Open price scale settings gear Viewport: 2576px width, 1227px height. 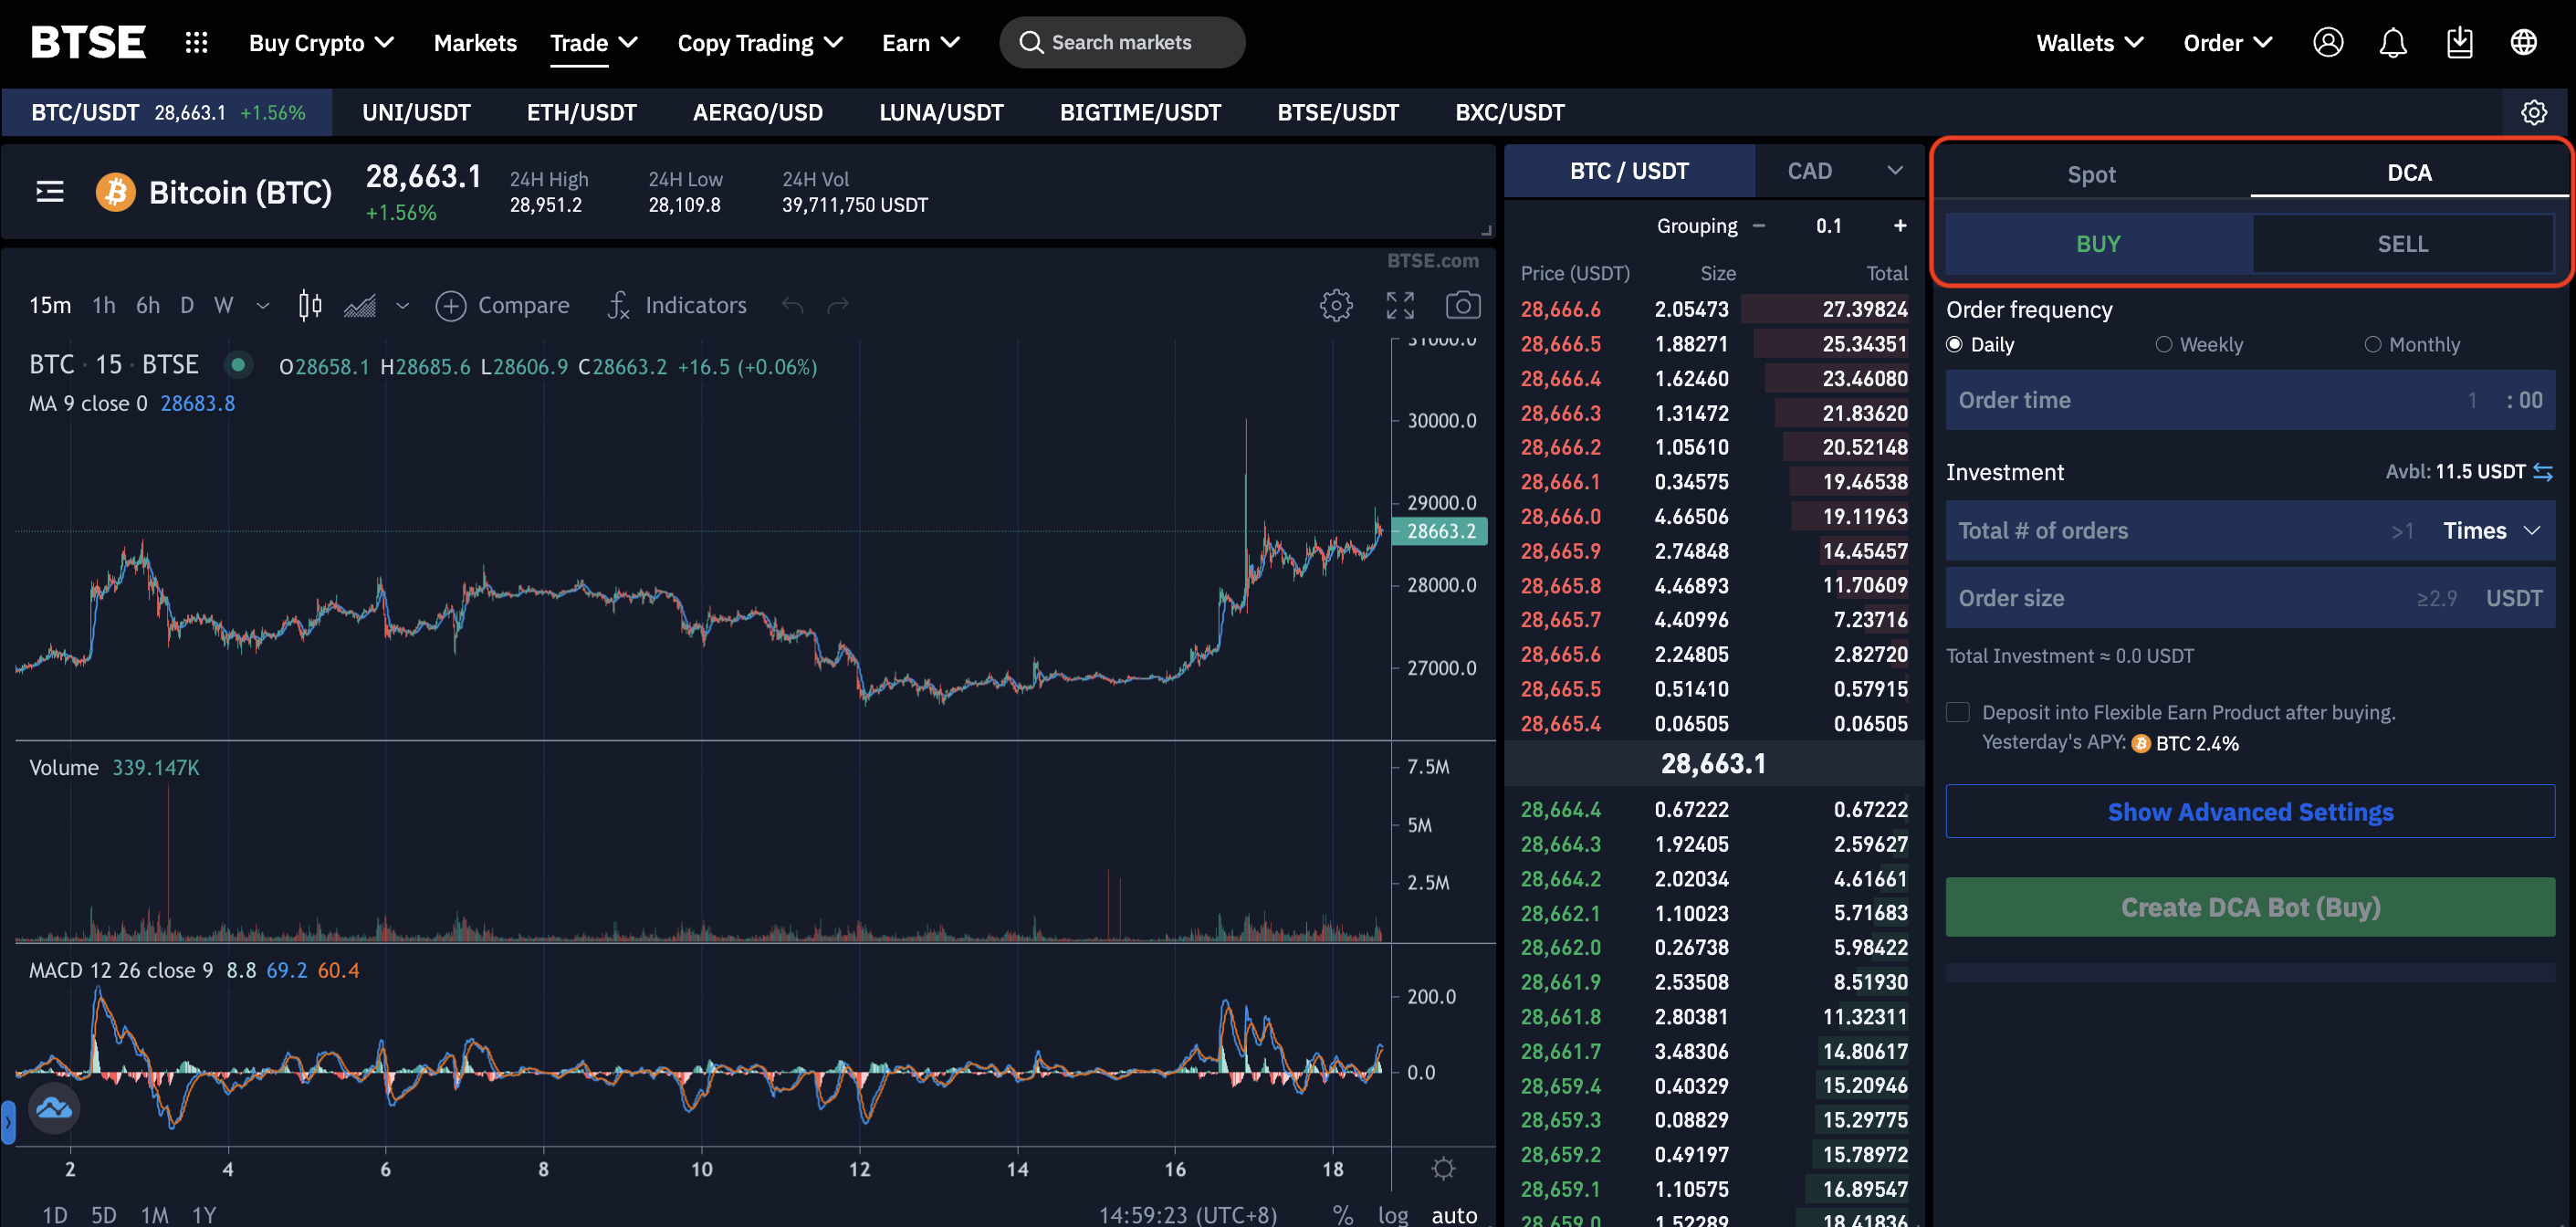click(1443, 1167)
